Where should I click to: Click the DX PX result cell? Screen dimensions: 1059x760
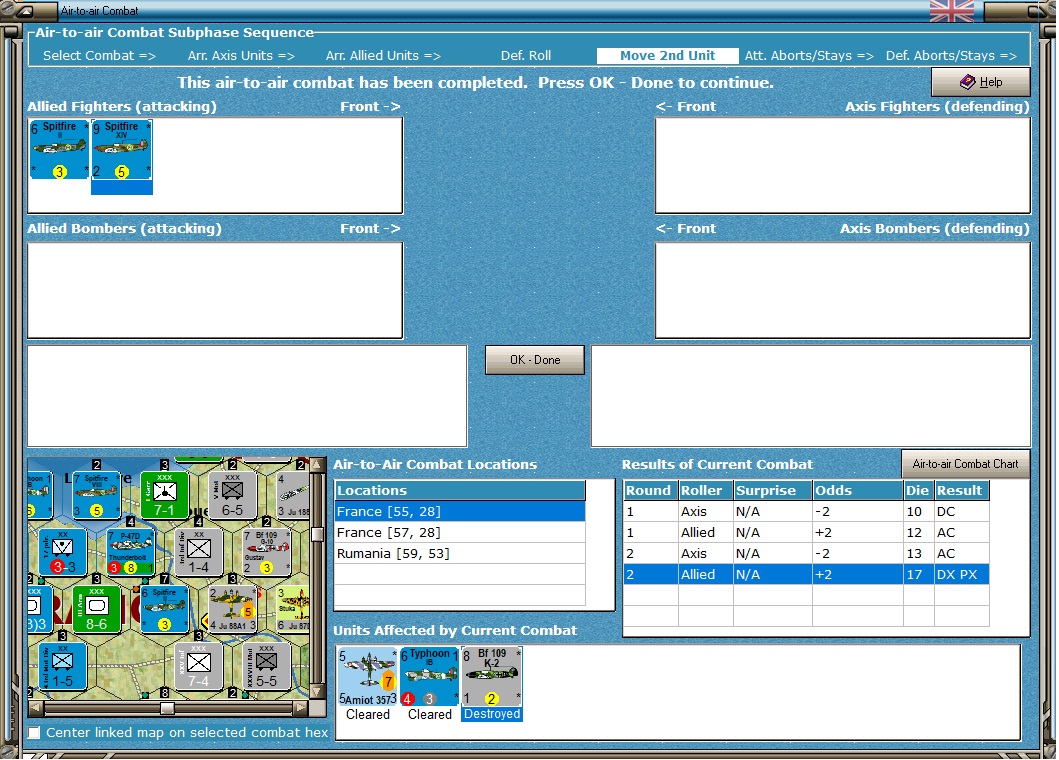click(x=962, y=574)
